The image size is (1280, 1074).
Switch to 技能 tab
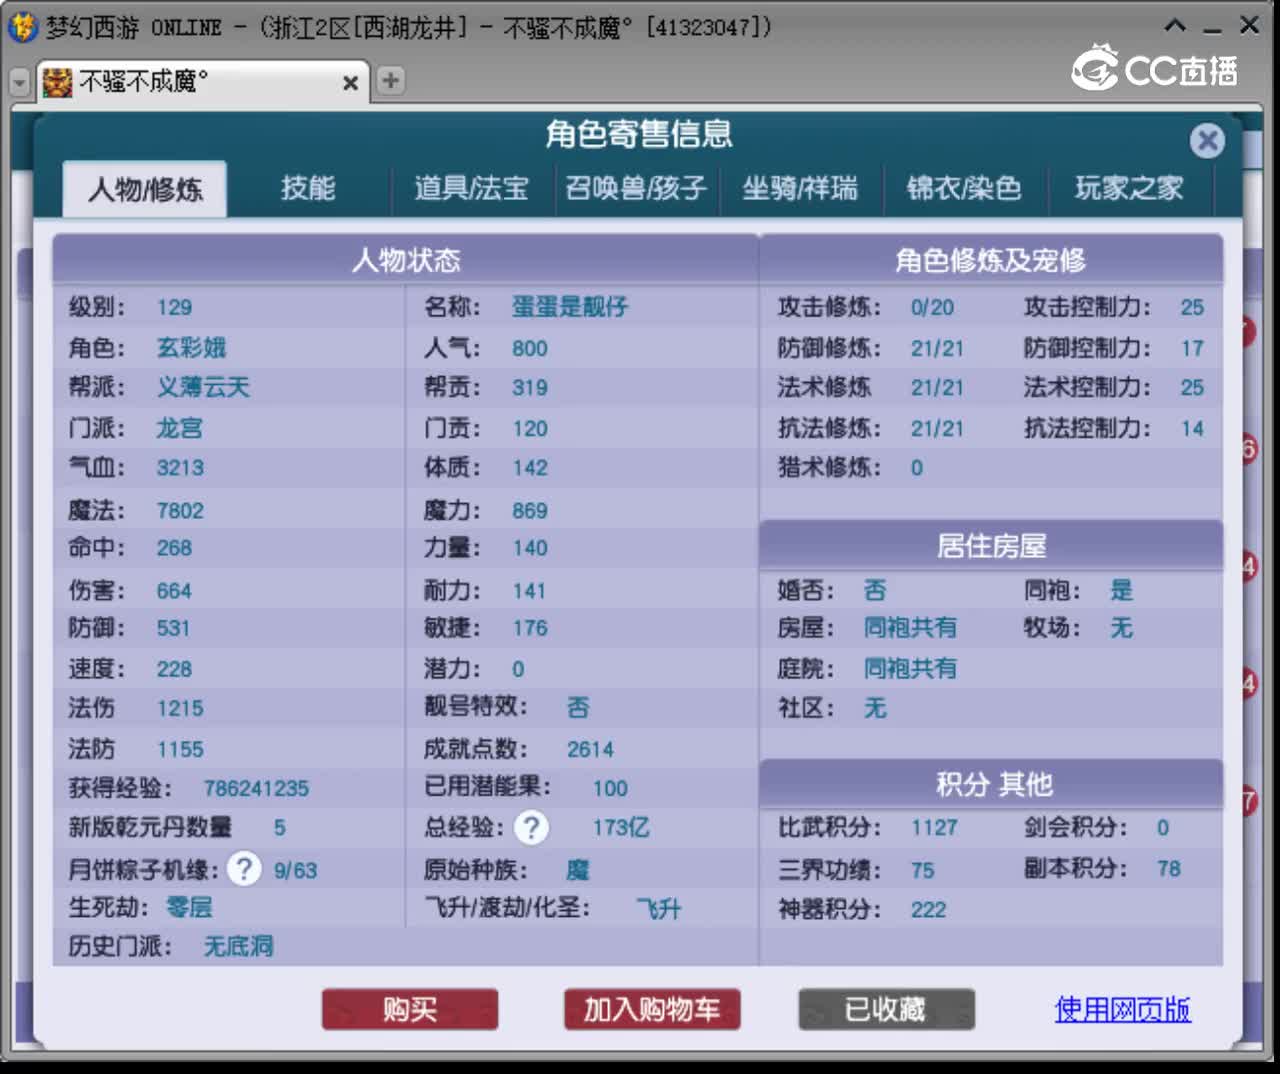308,188
